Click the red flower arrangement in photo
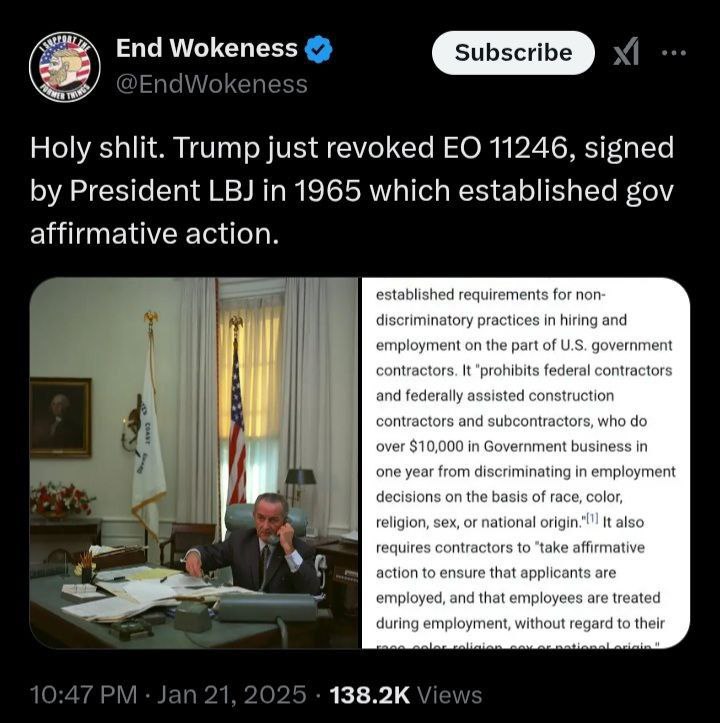The image size is (720, 723). (x=60, y=500)
